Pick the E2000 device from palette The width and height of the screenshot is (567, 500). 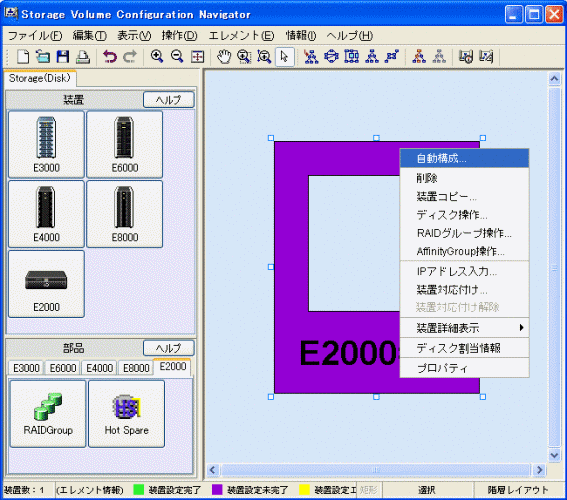tap(46, 284)
